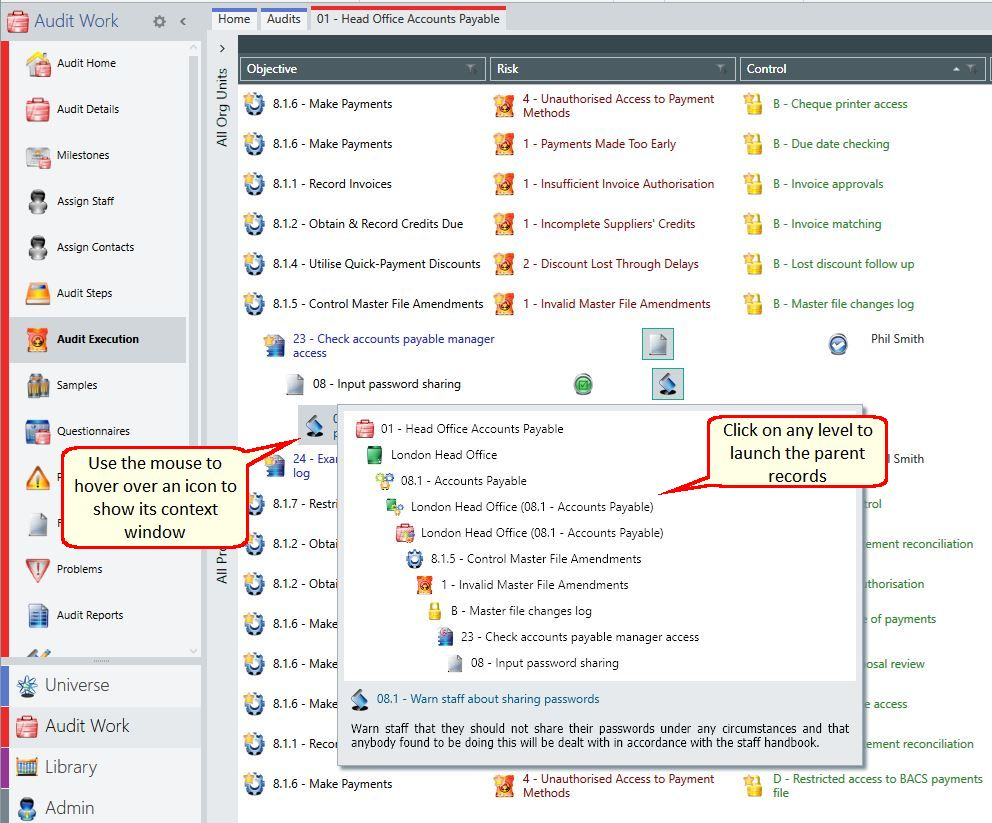Sort by the Control column header
The image size is (992, 823).
click(766, 68)
